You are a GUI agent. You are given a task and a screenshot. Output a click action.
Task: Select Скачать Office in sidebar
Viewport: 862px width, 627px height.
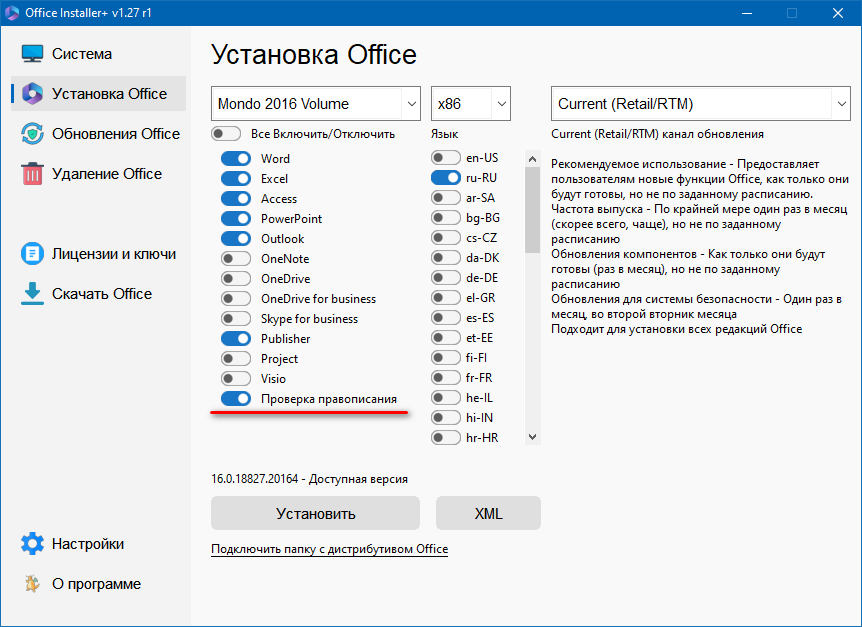[98, 294]
